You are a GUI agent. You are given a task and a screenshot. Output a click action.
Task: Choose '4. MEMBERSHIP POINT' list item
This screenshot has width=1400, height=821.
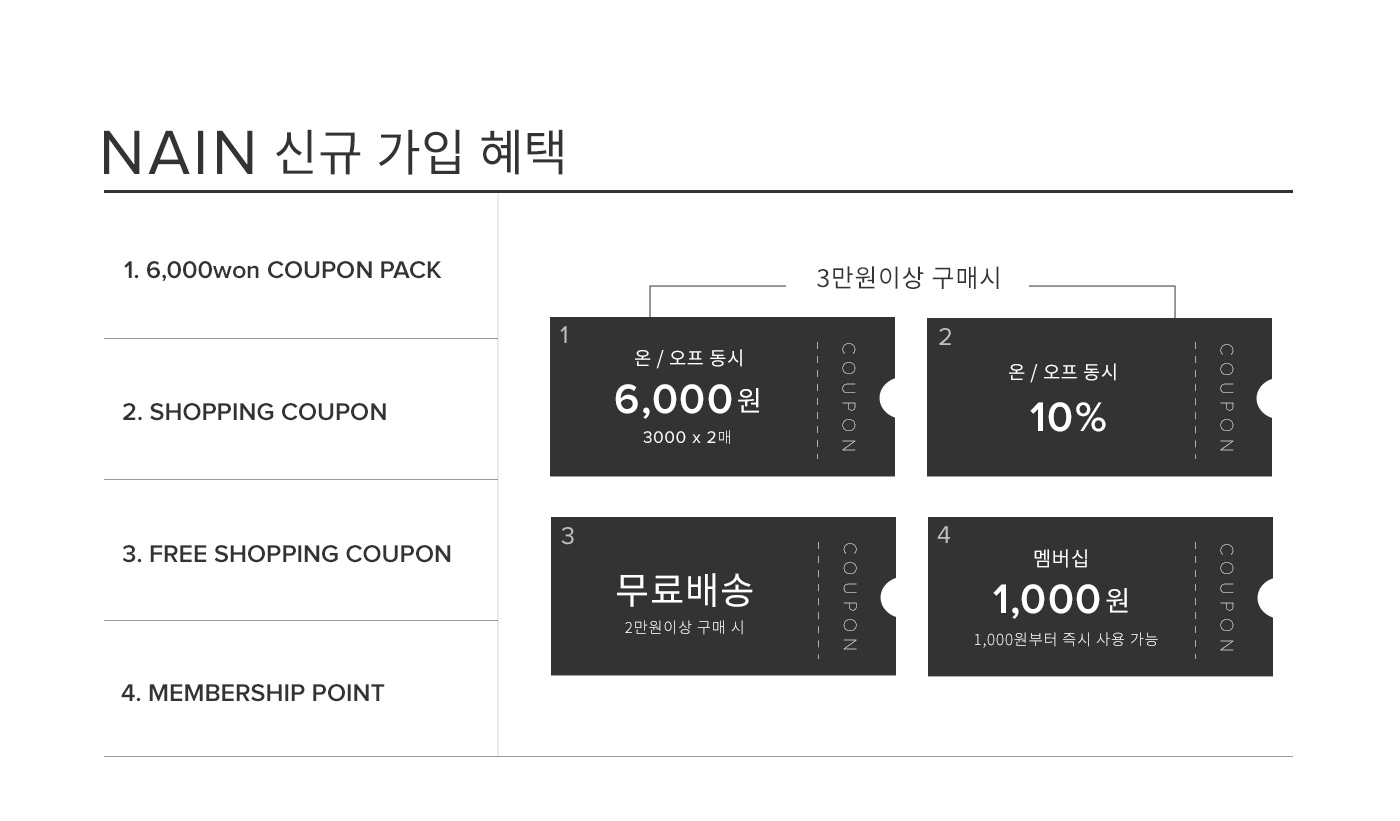(x=252, y=693)
